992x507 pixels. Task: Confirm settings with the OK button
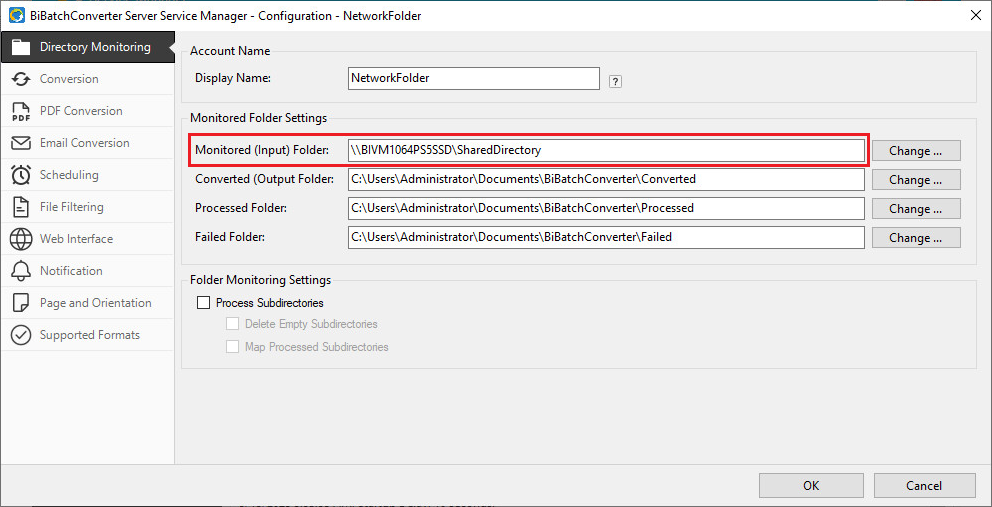(x=810, y=485)
